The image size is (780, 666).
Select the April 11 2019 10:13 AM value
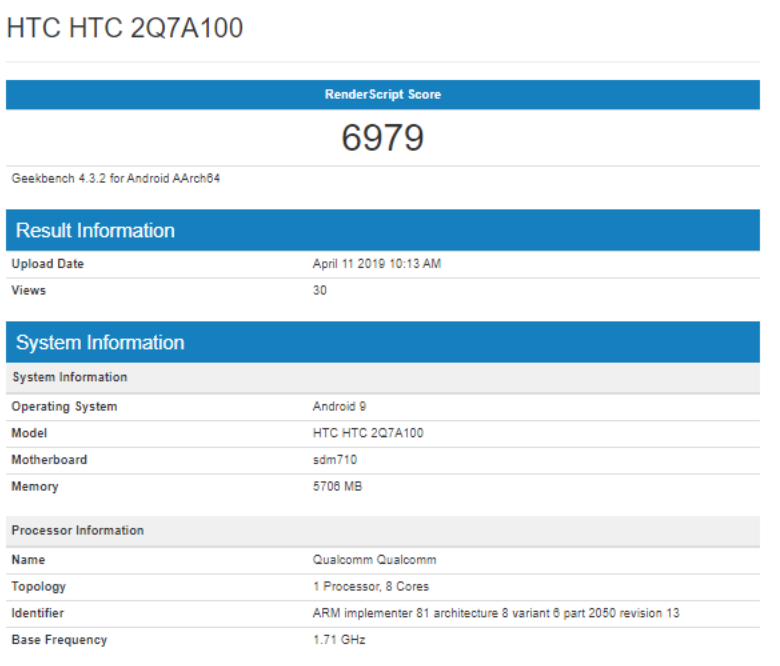(x=377, y=264)
